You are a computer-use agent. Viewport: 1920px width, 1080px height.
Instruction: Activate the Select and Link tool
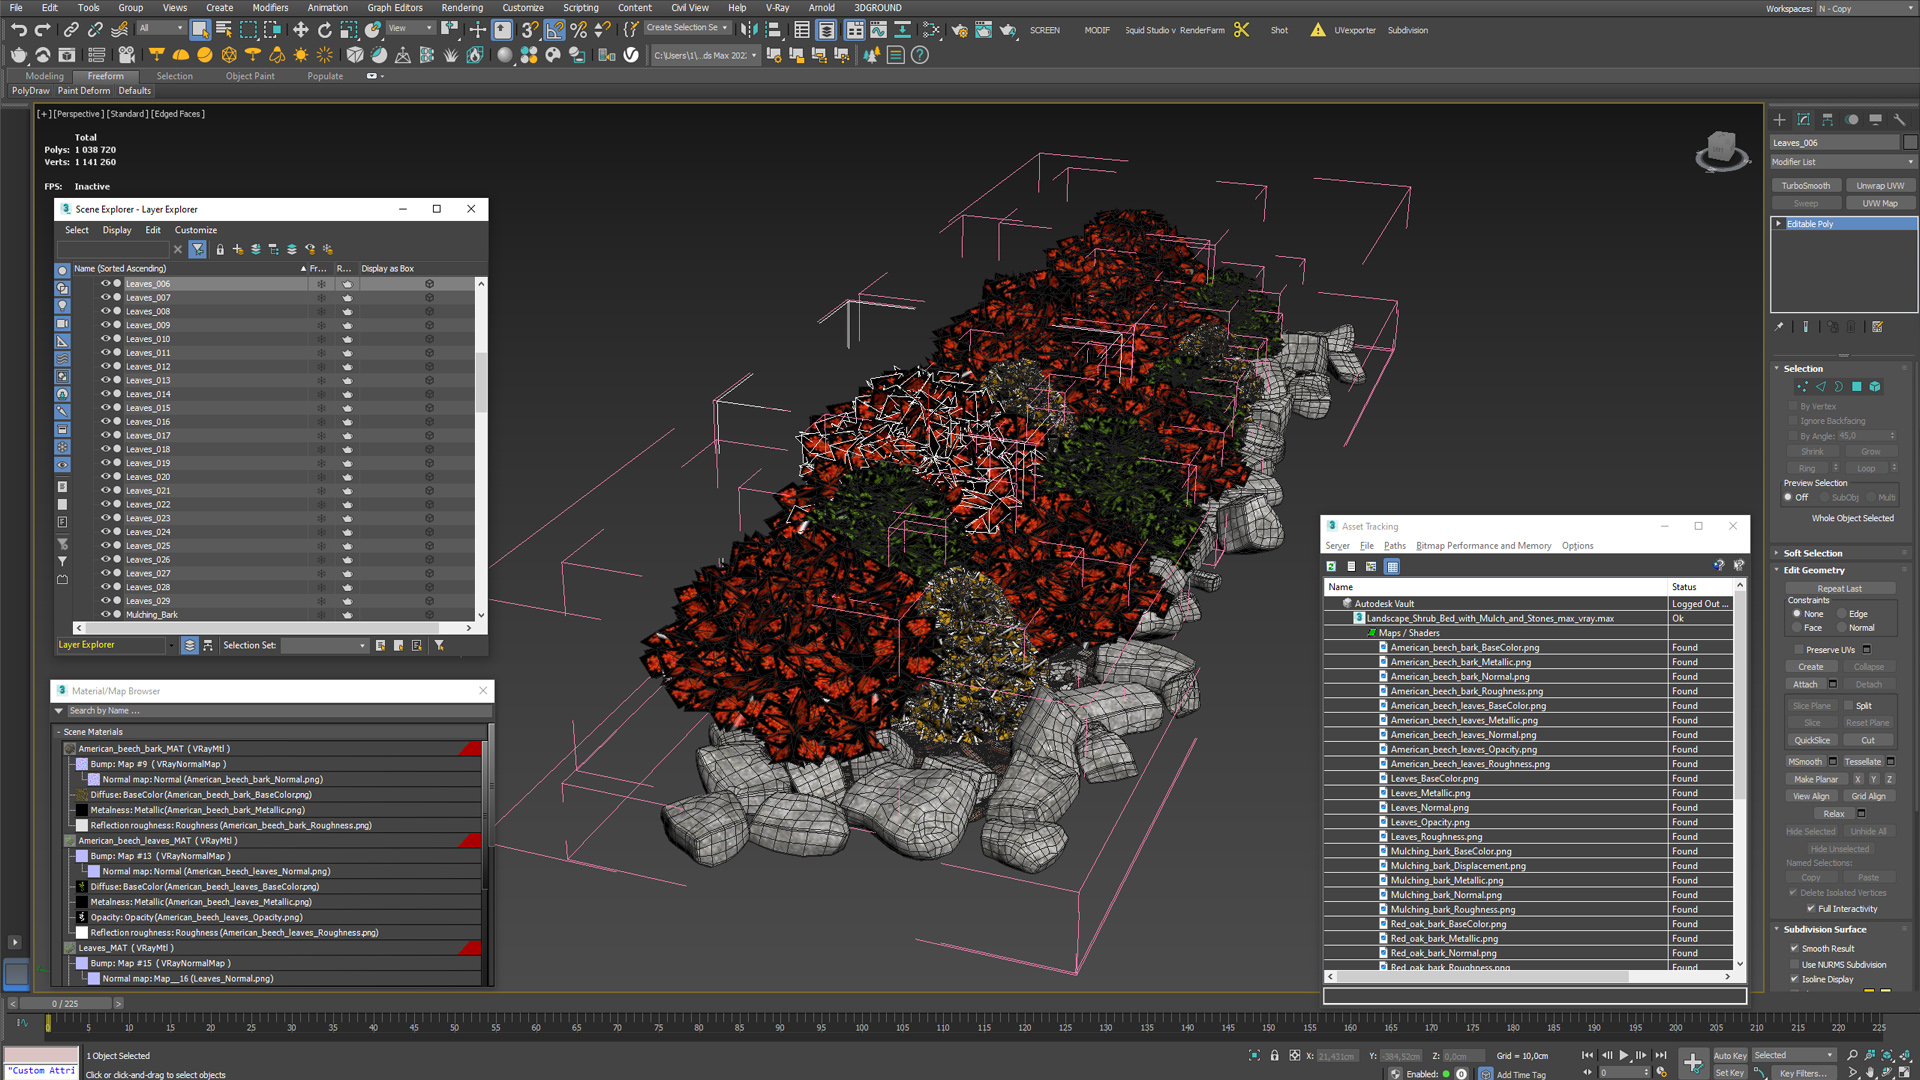click(71, 30)
